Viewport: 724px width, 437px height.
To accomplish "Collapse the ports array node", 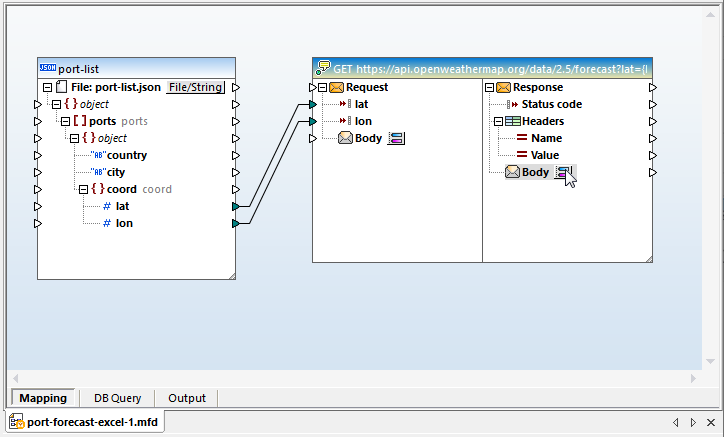I will point(65,121).
